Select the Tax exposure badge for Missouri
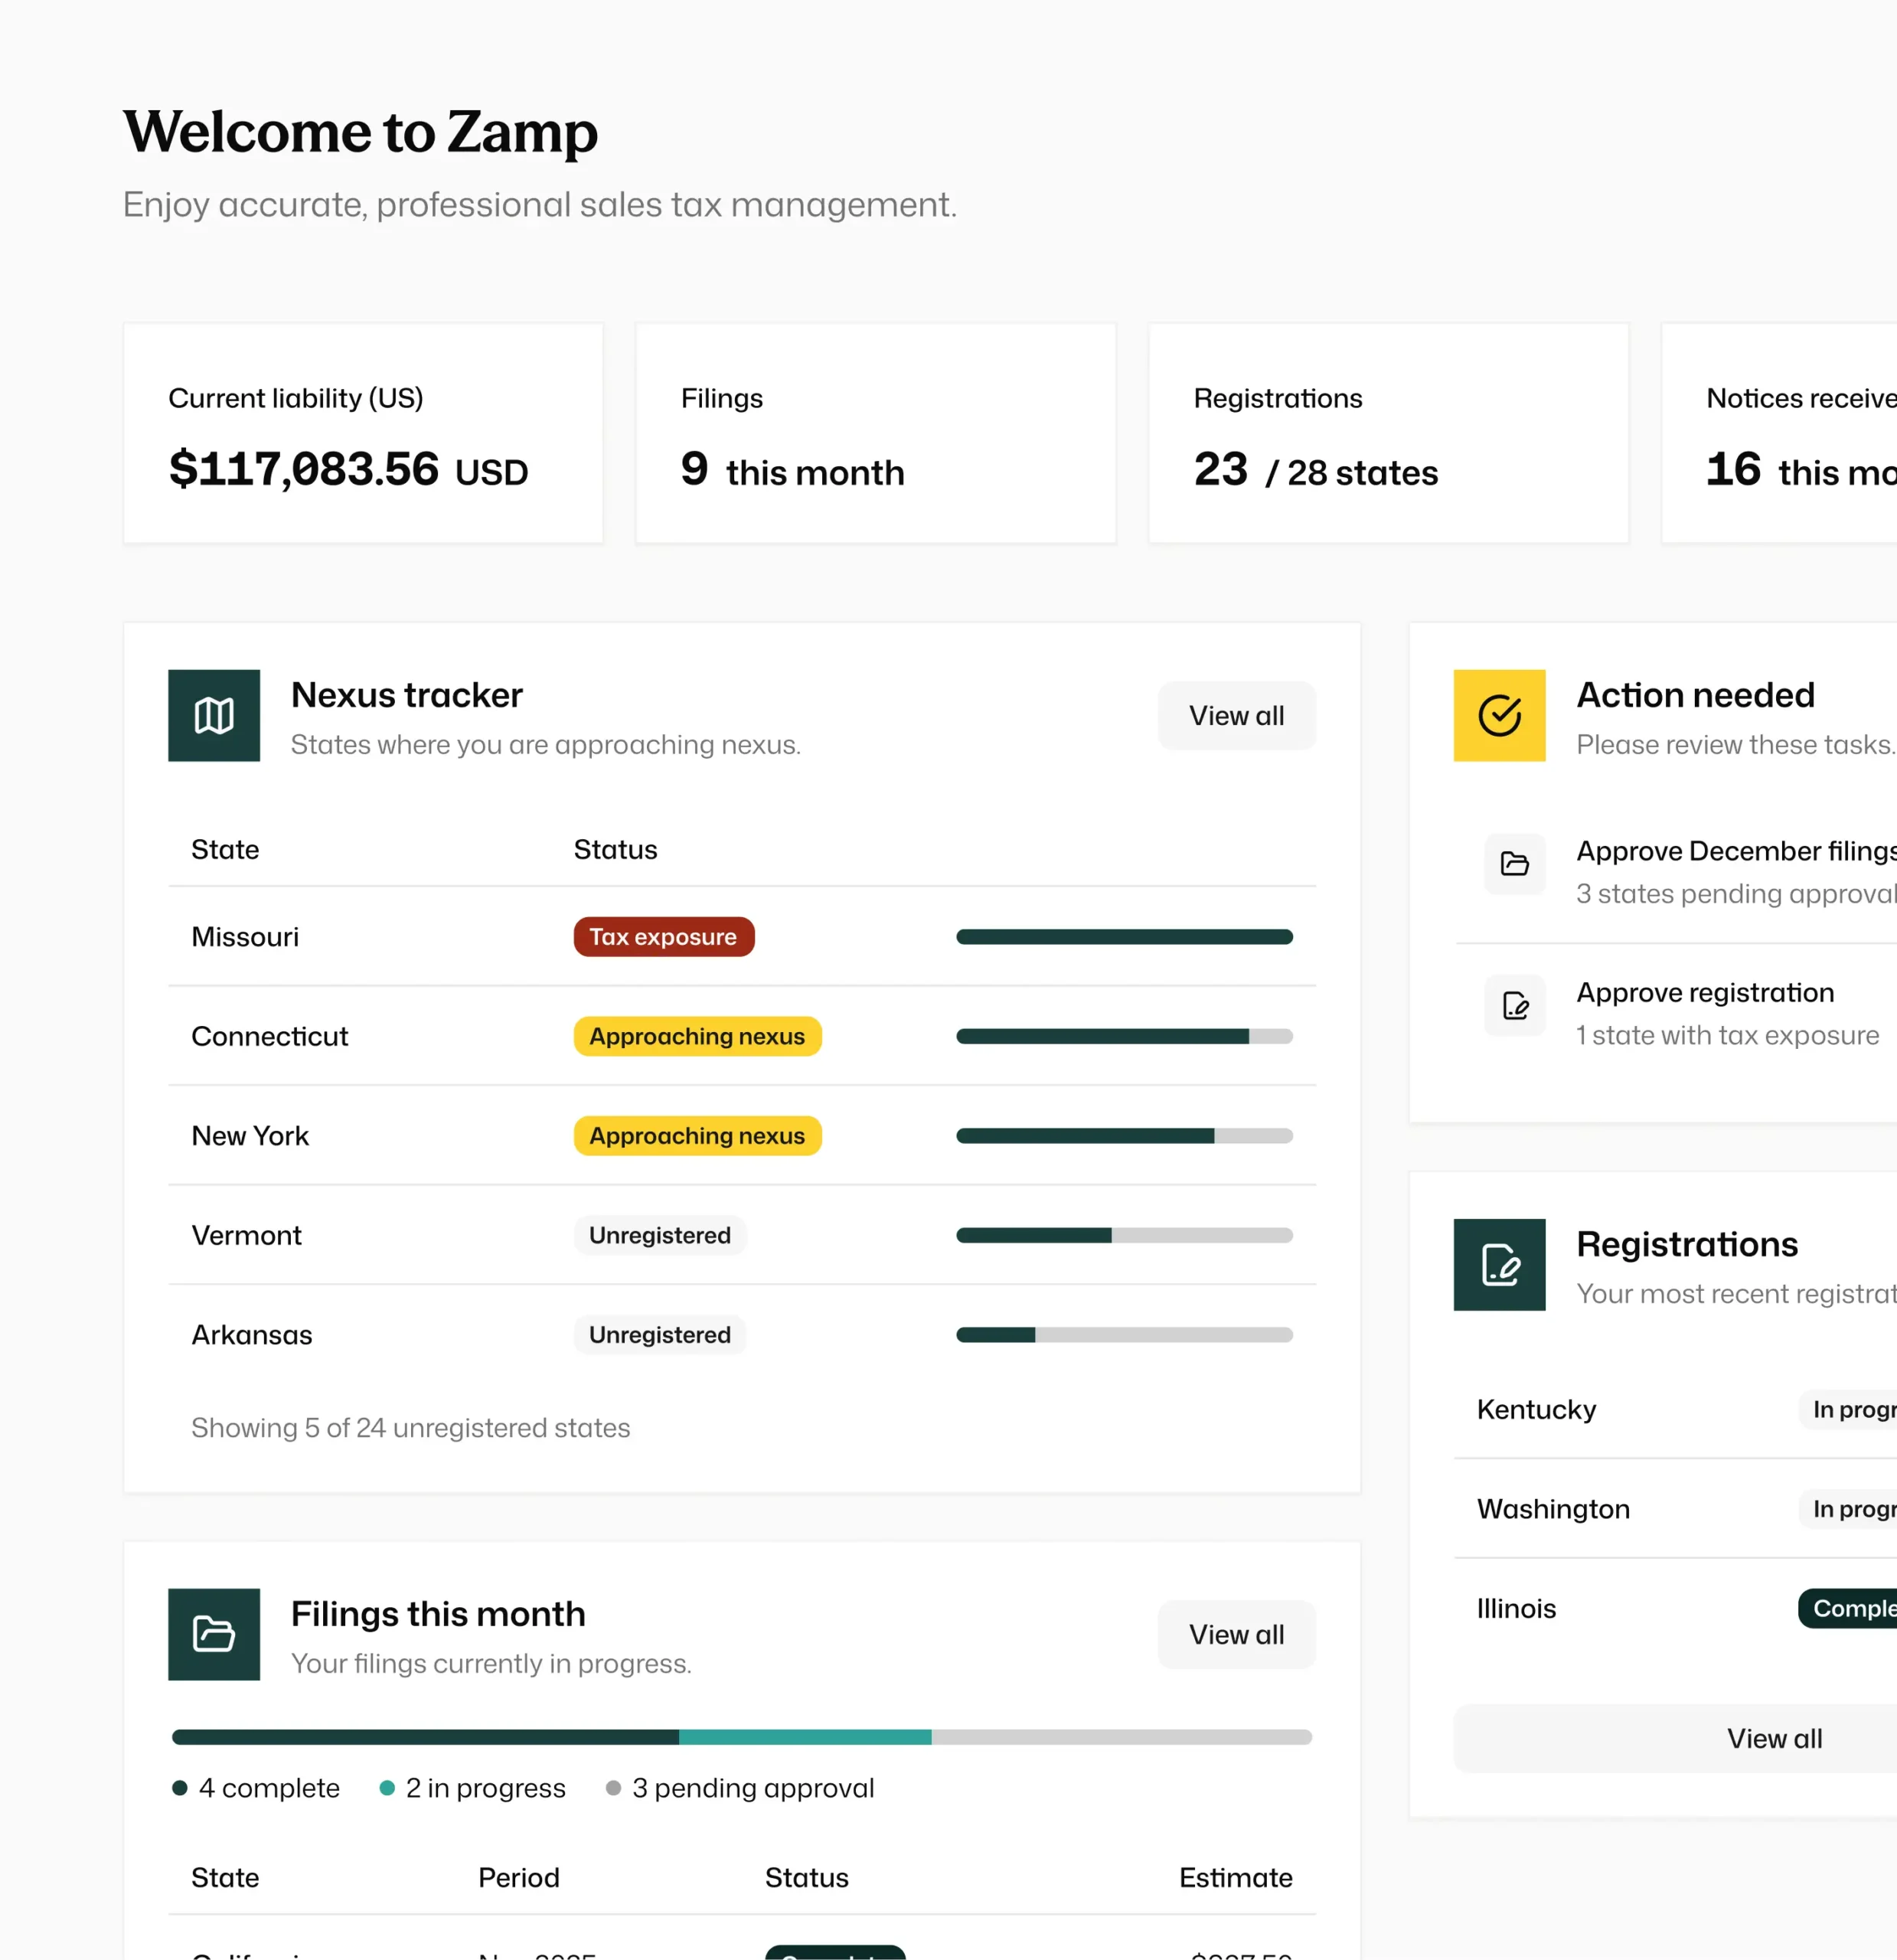 [663, 937]
